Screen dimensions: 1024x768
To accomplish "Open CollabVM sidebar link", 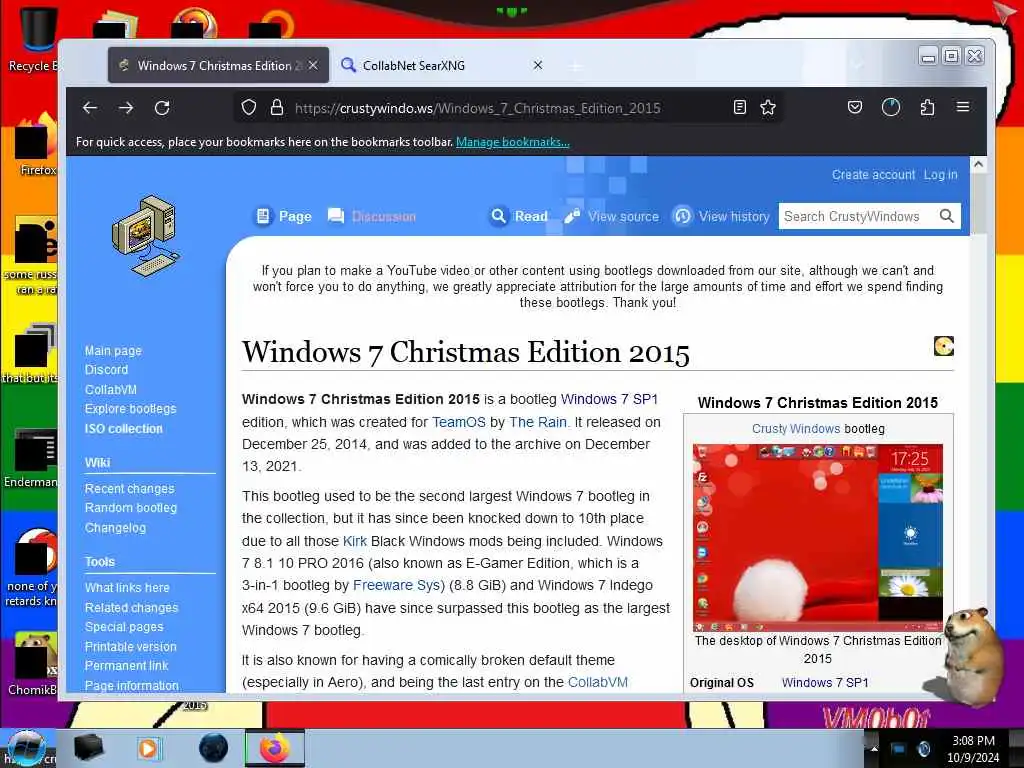I will (111, 390).
